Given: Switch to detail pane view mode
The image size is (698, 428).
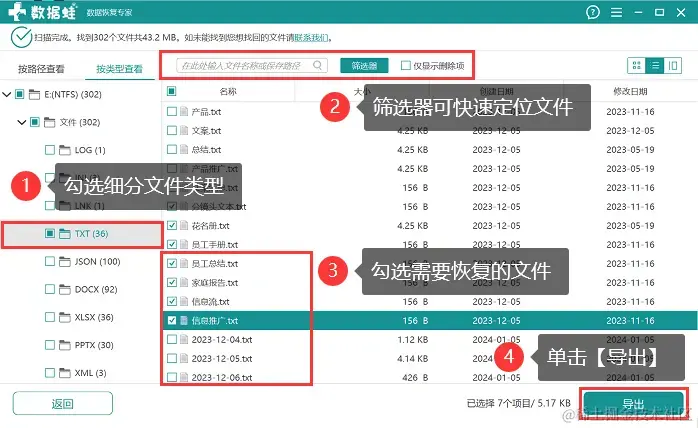Looking at the screenshot, I should pos(673,65).
